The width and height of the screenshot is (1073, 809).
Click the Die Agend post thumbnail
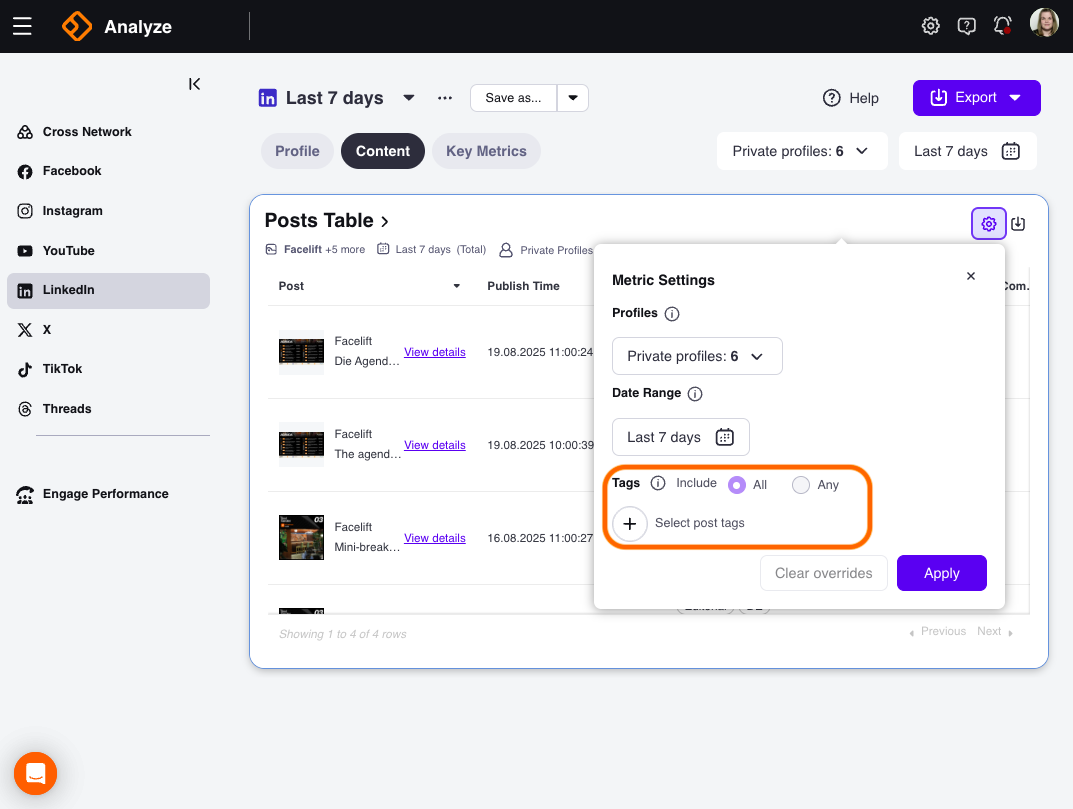click(x=301, y=352)
